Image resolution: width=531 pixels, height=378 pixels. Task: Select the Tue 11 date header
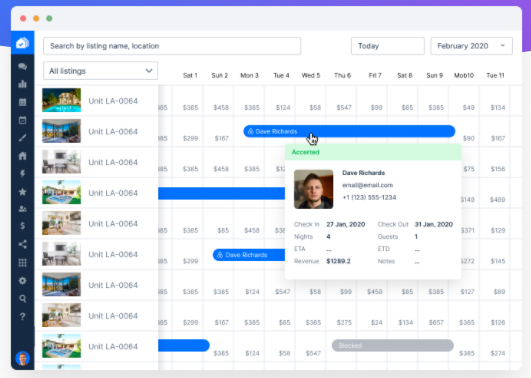click(495, 75)
